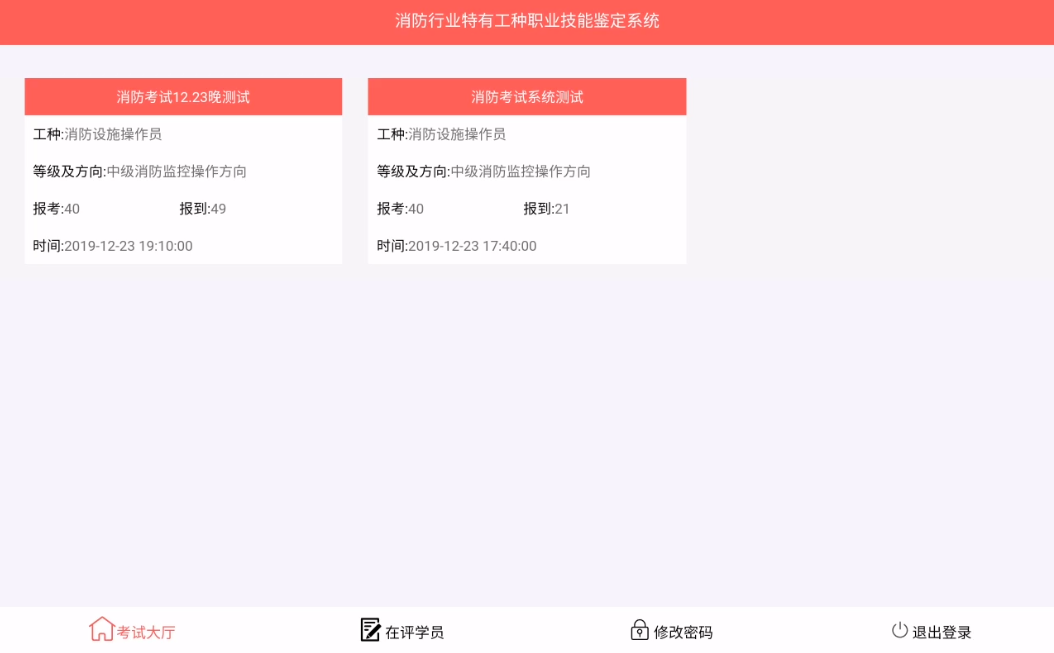Open the 消防考试系统测试 exam card header
1054x653 pixels.
pyautogui.click(x=527, y=97)
